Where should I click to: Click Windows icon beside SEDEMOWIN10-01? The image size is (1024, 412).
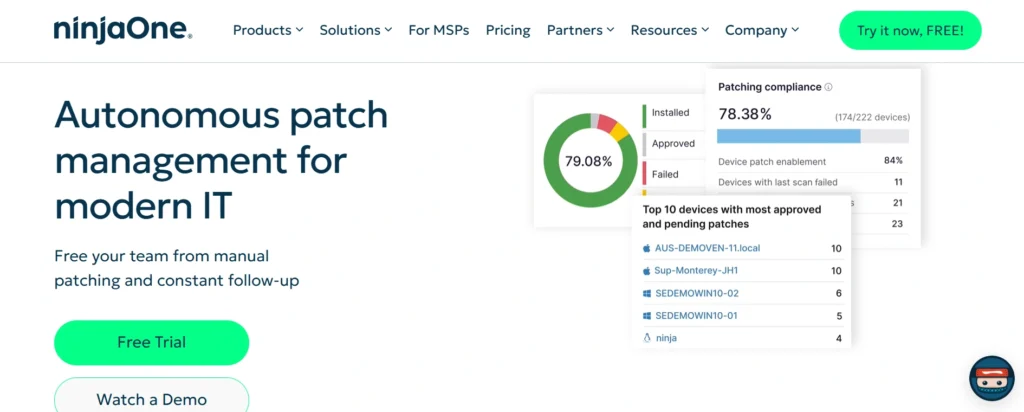pyautogui.click(x=647, y=315)
